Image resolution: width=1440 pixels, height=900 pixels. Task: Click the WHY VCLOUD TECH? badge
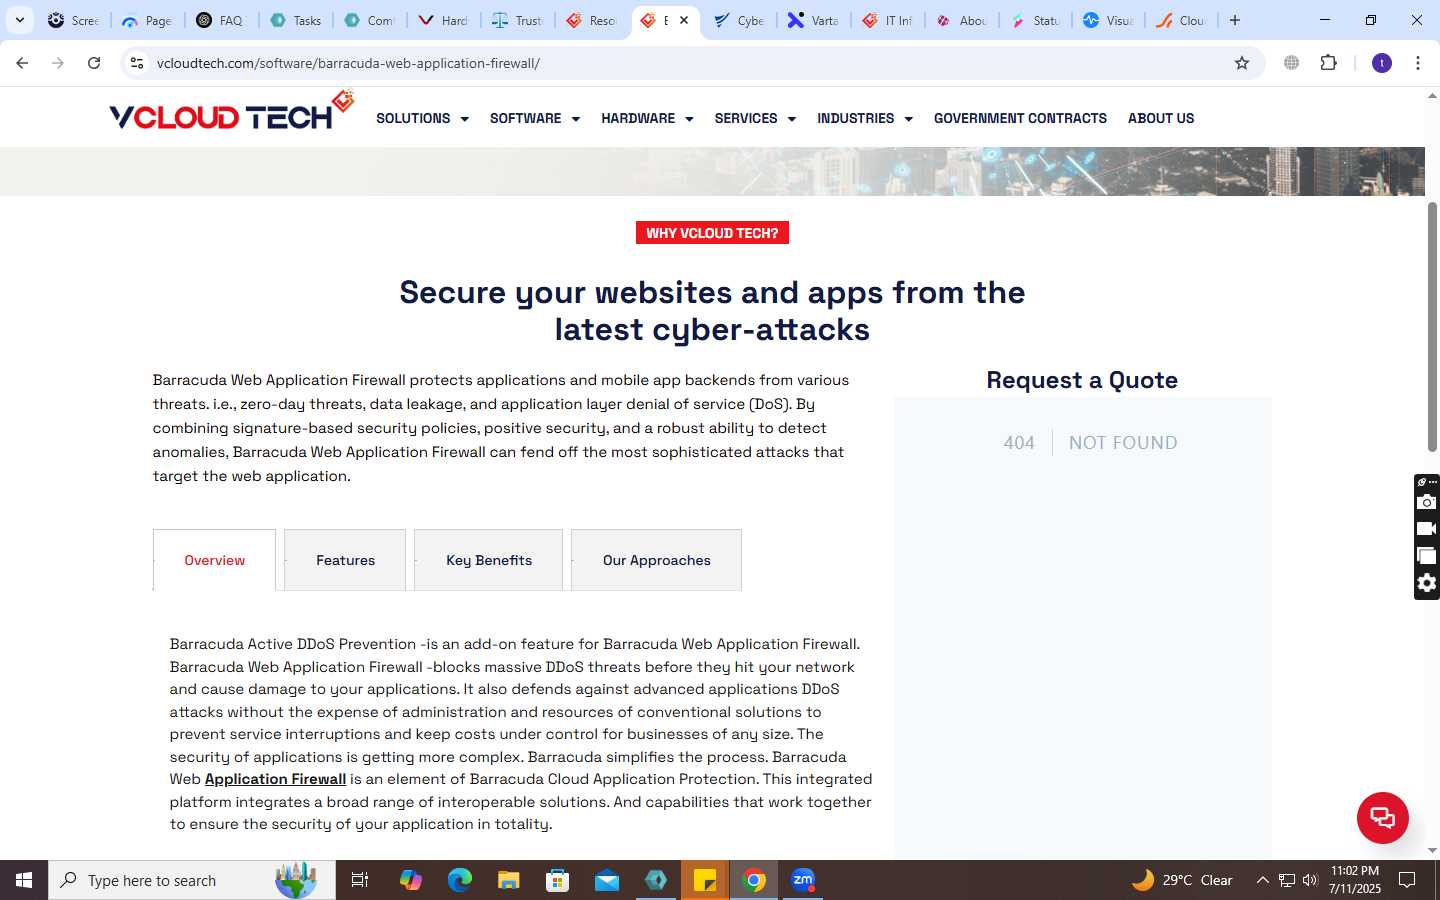click(712, 233)
